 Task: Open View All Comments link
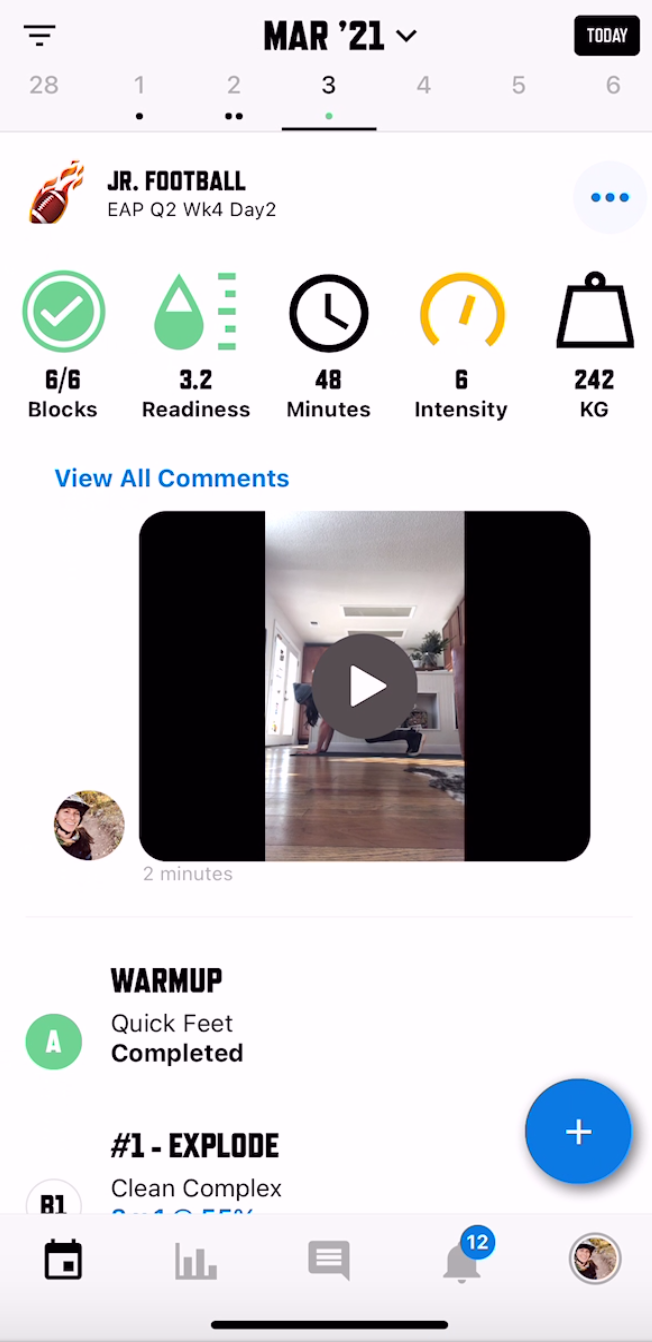(x=172, y=478)
